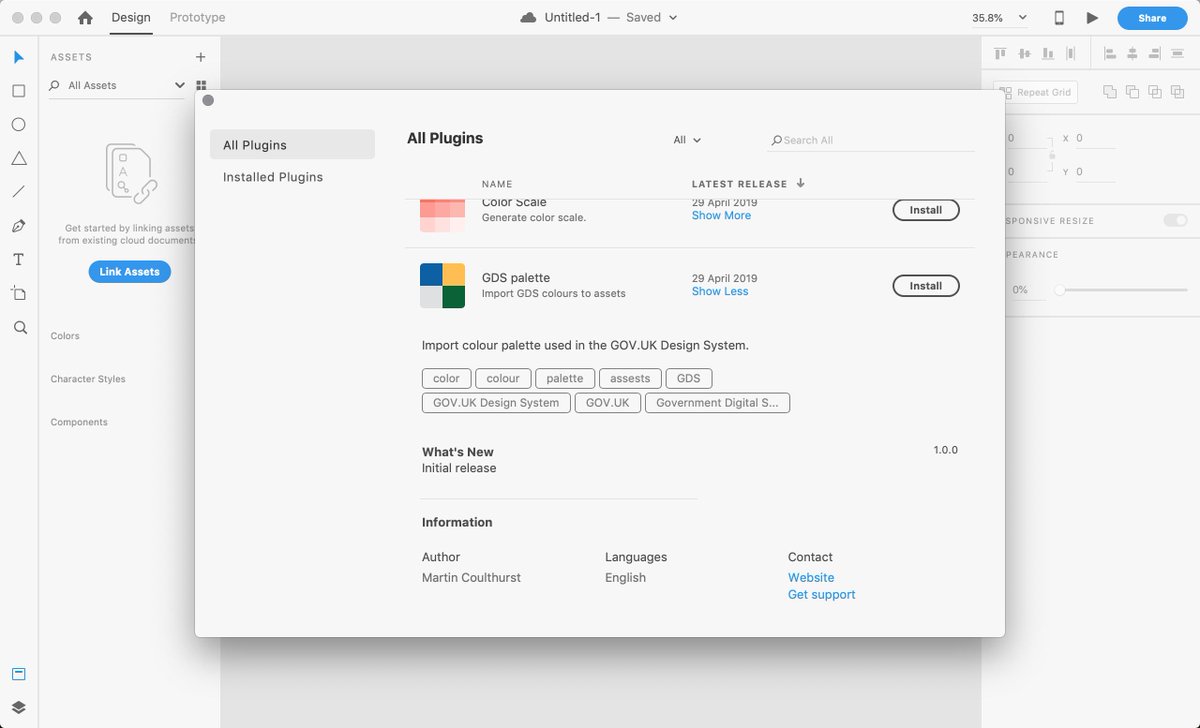Screen dimensions: 1200x728
Task: Select the Zoom magnifier tool
Action: tap(20, 327)
